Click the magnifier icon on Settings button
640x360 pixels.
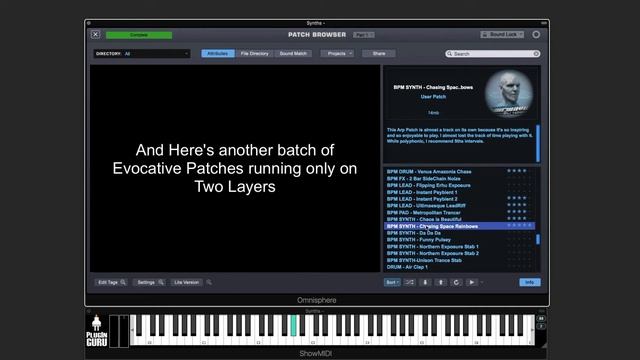(x=161, y=282)
